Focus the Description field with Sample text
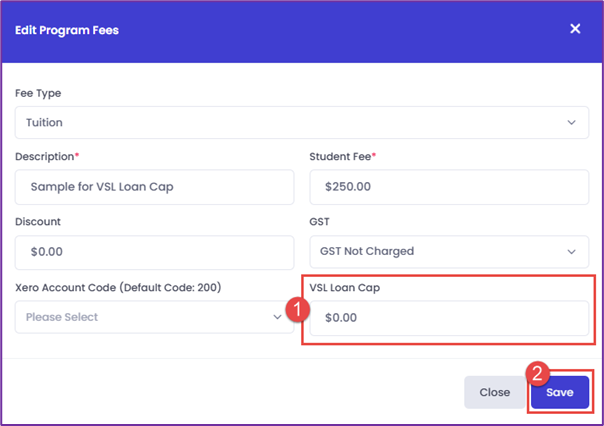Screen dimensions: 604x426 [154, 187]
